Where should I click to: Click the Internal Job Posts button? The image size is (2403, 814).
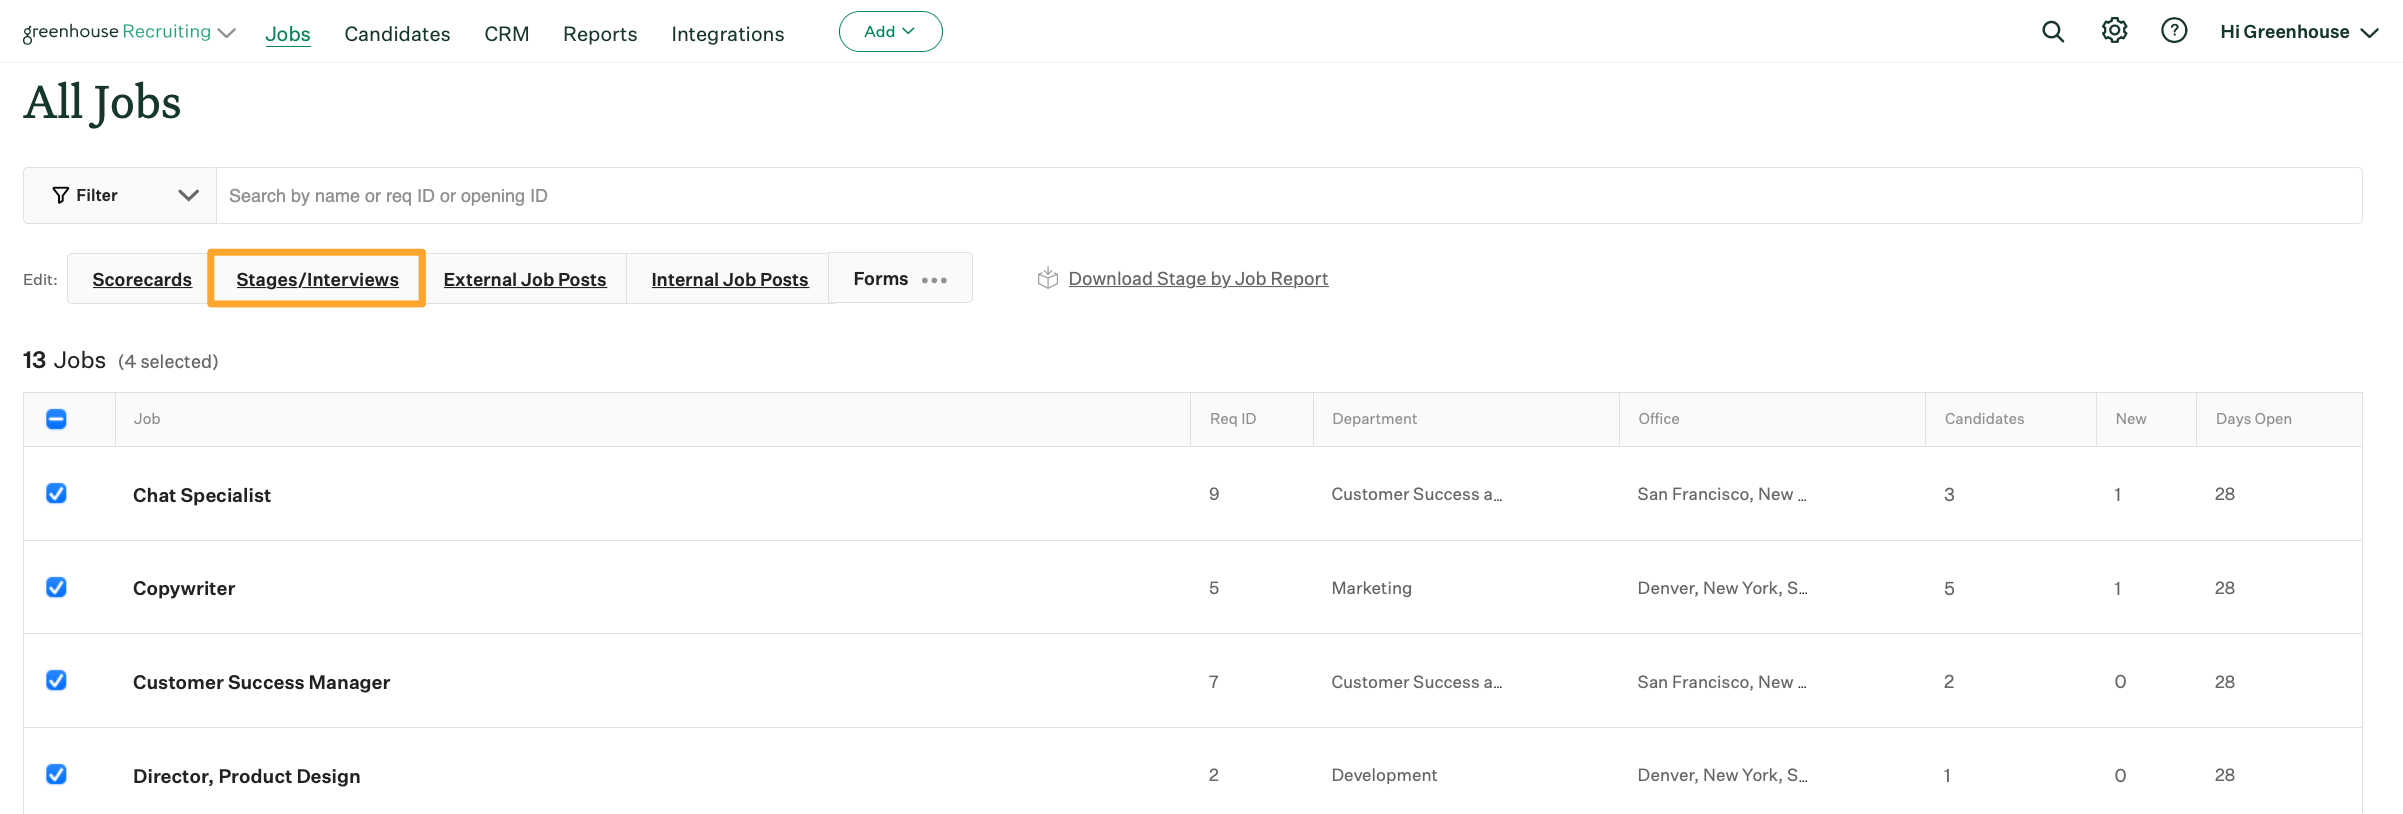point(730,279)
